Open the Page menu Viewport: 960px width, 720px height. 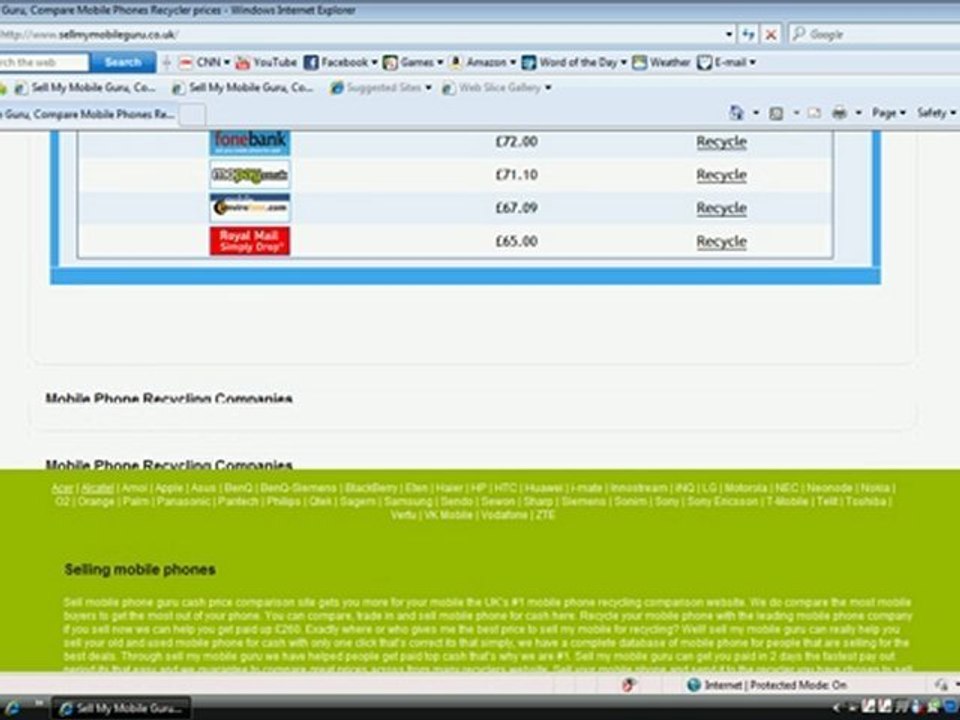coord(888,113)
